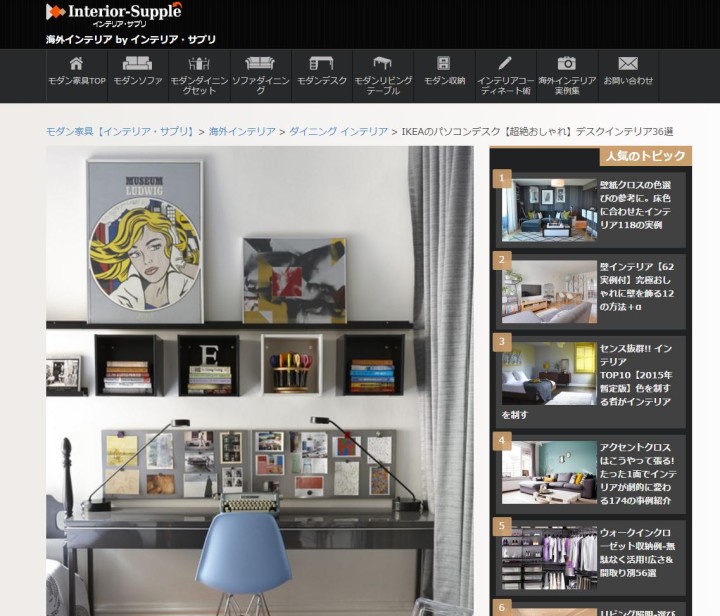Click the rank 1 number badge
This screenshot has height=616, width=720.
click(502, 178)
